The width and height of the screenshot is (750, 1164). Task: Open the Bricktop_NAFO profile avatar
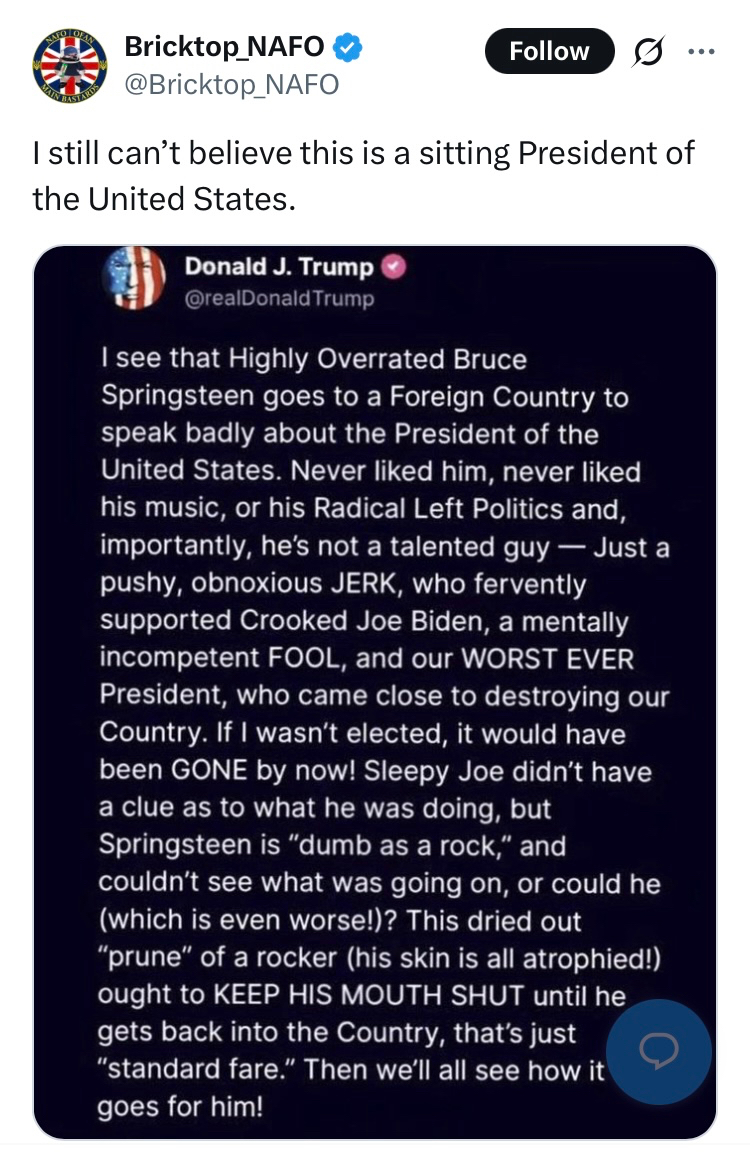[x=68, y=67]
